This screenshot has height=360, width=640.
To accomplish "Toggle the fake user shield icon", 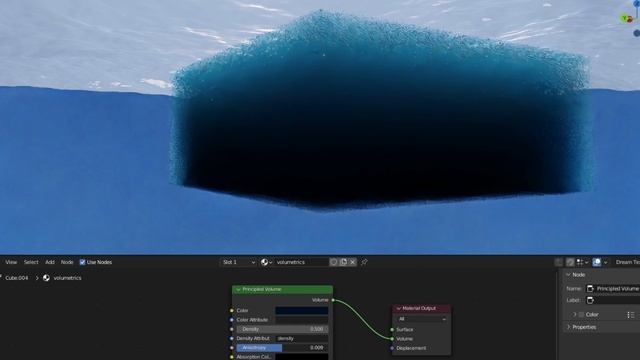I will [334, 262].
